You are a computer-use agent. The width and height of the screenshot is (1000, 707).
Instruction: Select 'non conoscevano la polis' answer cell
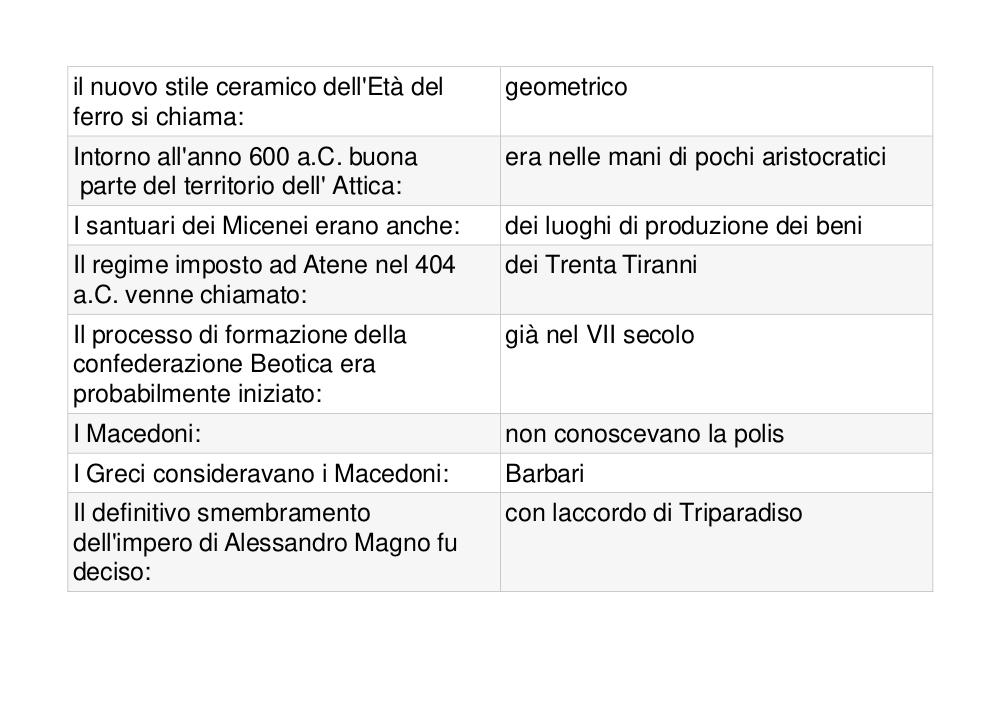[716, 434]
